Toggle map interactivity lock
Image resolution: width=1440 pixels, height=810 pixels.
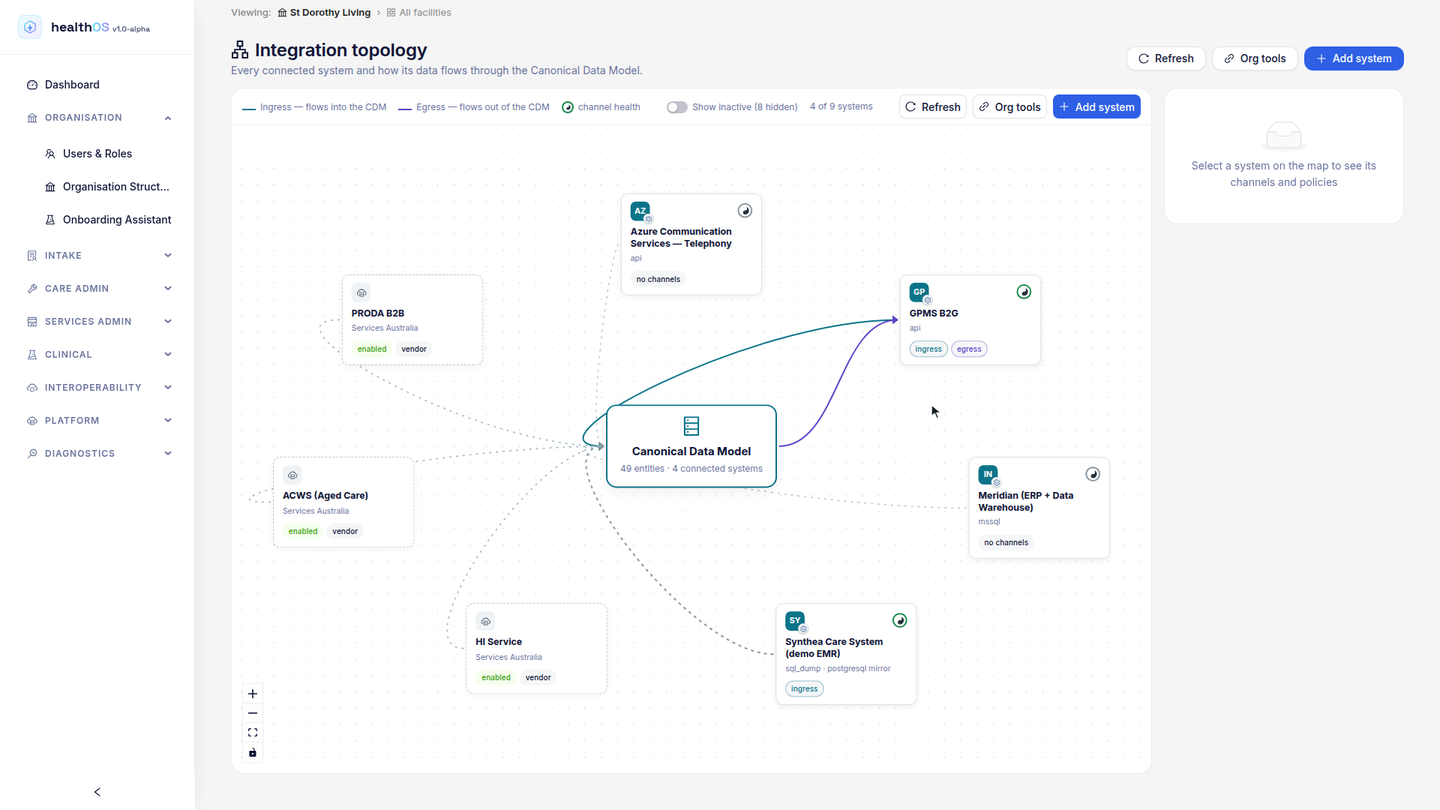tap(253, 753)
